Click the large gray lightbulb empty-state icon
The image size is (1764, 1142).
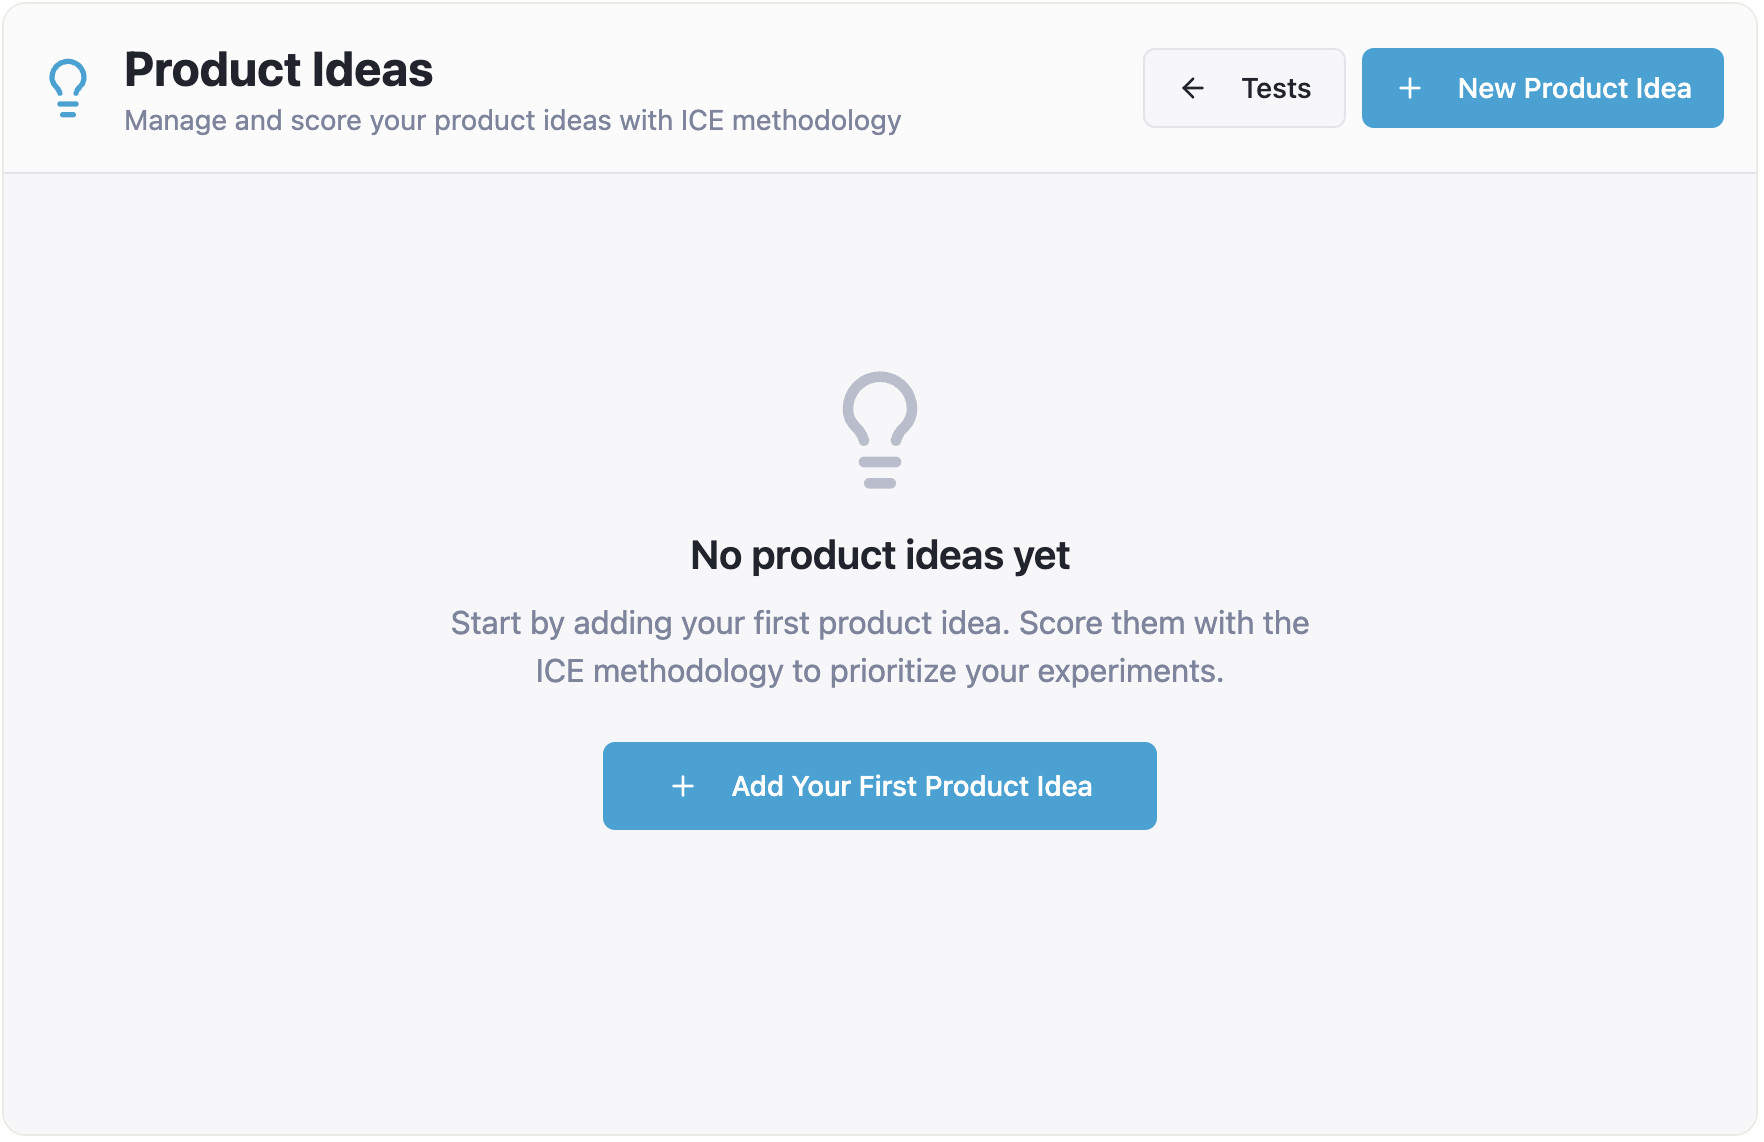(880, 430)
